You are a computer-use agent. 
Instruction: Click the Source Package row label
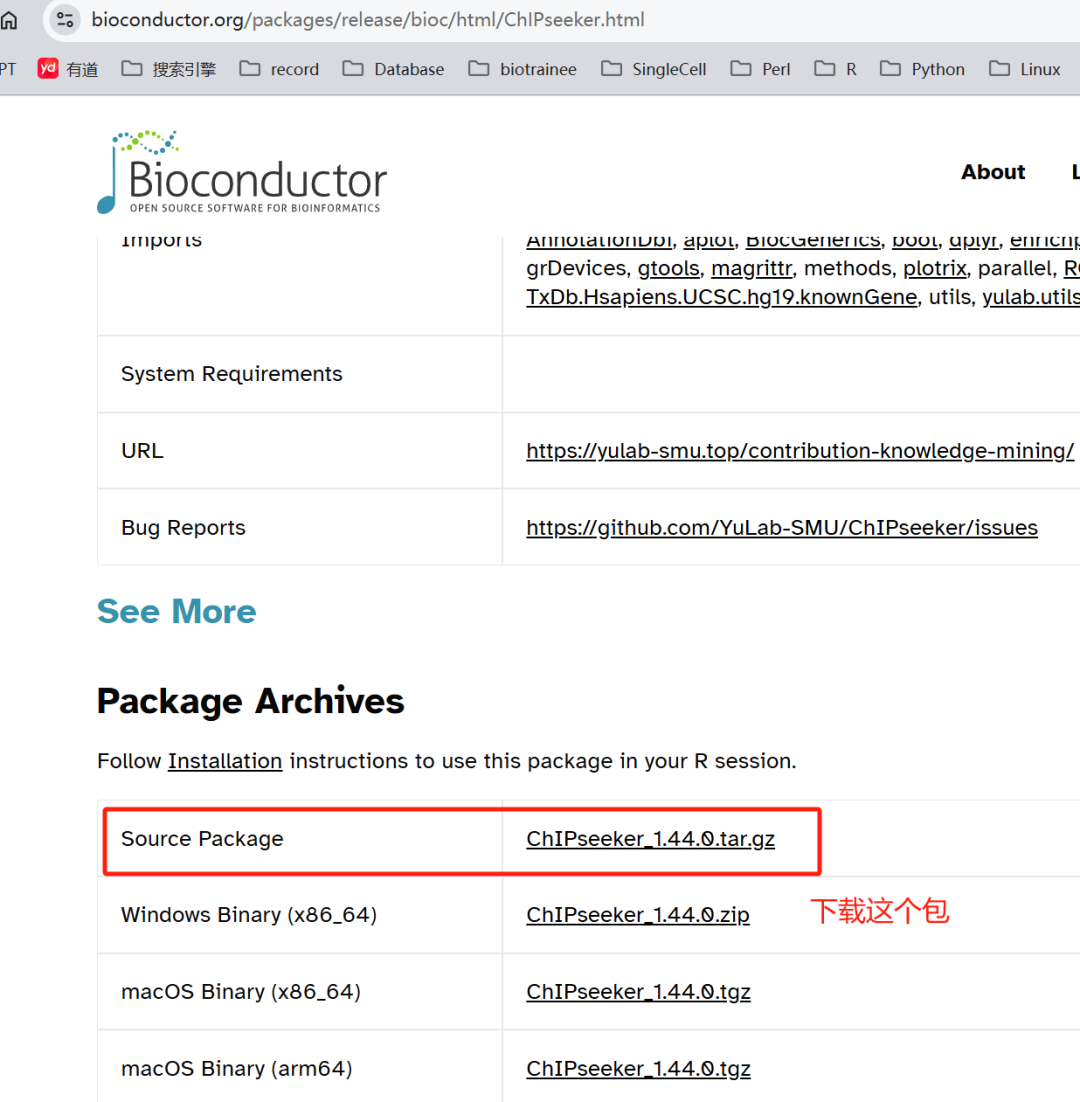point(202,838)
